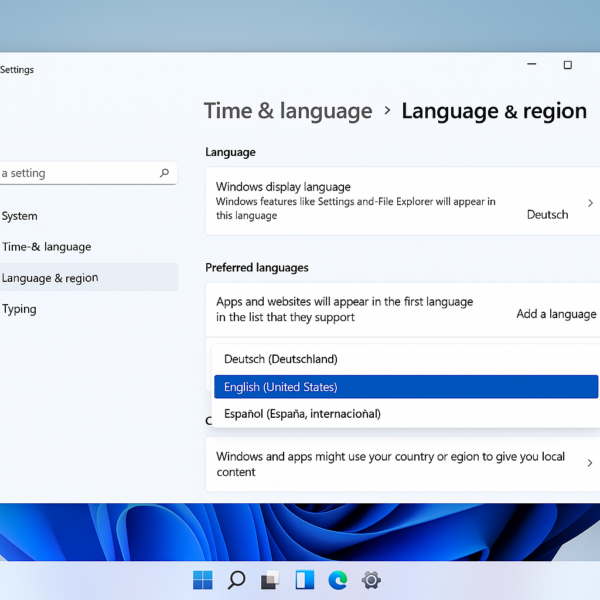Click the Find a setting search field
Image resolution: width=600 pixels, height=600 pixels.
pyautogui.click(x=88, y=173)
